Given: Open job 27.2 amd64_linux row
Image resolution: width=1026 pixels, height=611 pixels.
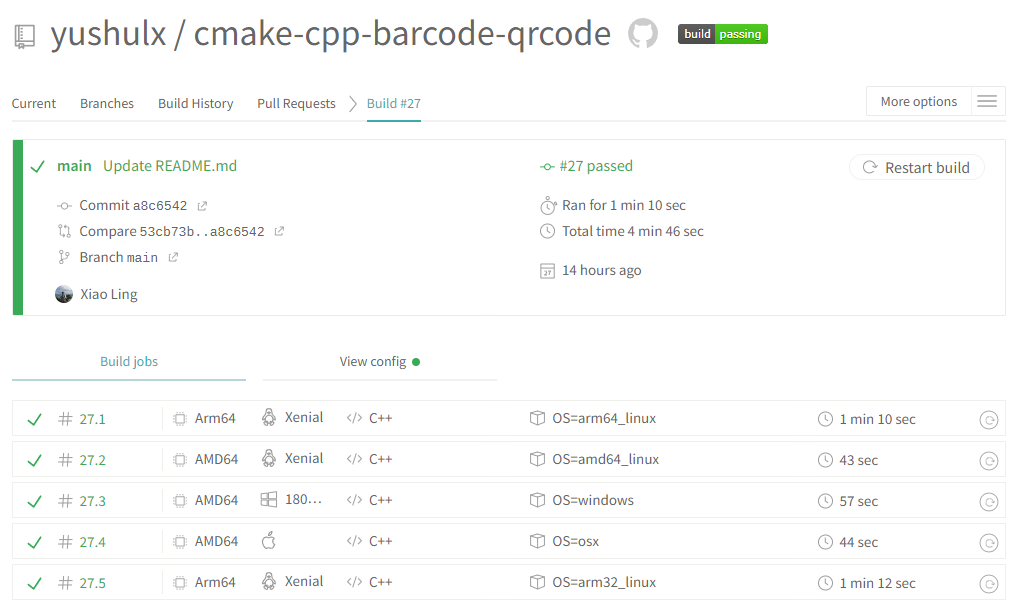Looking at the screenshot, I should click(x=606, y=460).
